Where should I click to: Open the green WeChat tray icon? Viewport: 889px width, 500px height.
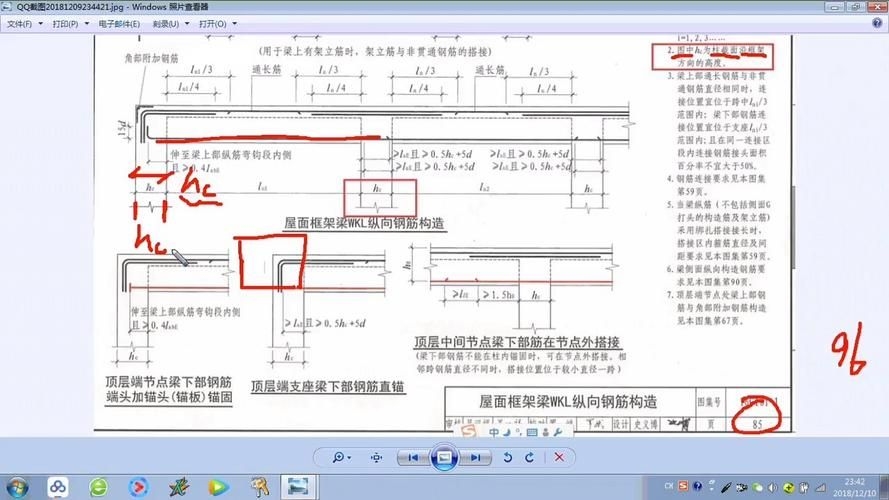click(757, 487)
